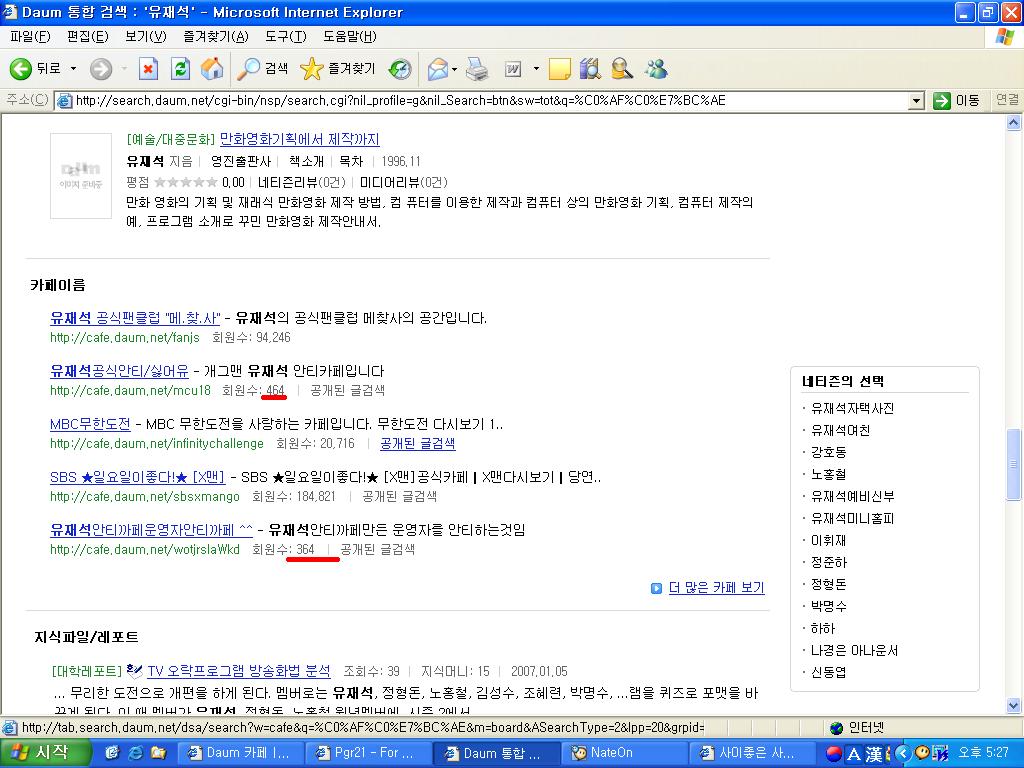Viewport: 1024px width, 768px height.
Task: Select 유재석여친 in 네티즌의 선택
Action: [x=840, y=430]
